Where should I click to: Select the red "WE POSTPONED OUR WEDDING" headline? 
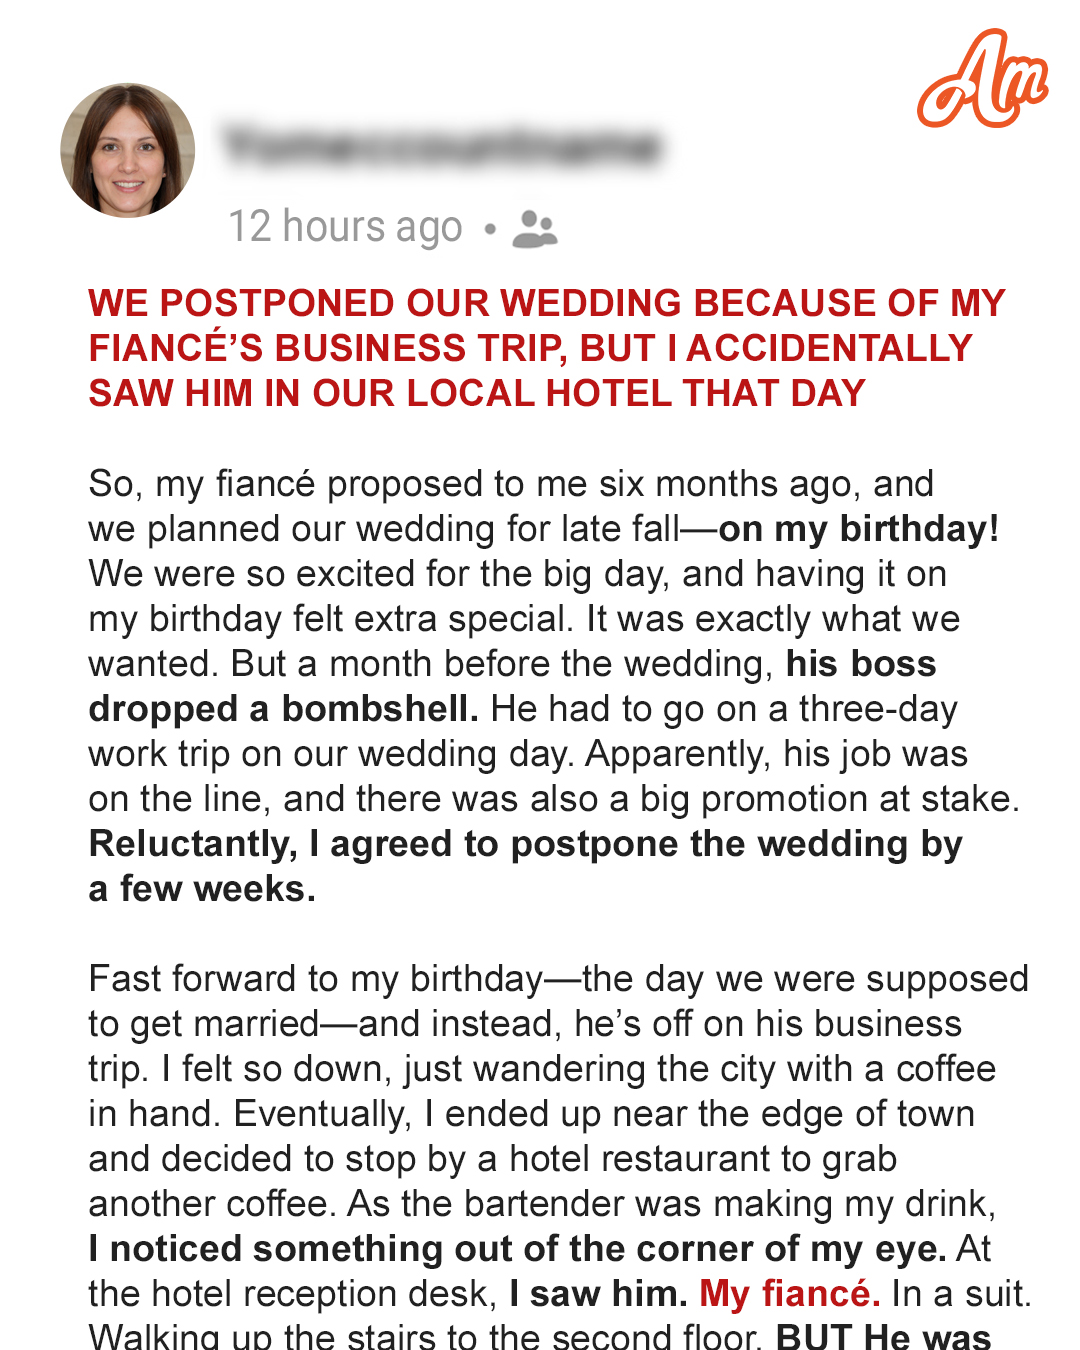pyautogui.click(x=547, y=348)
